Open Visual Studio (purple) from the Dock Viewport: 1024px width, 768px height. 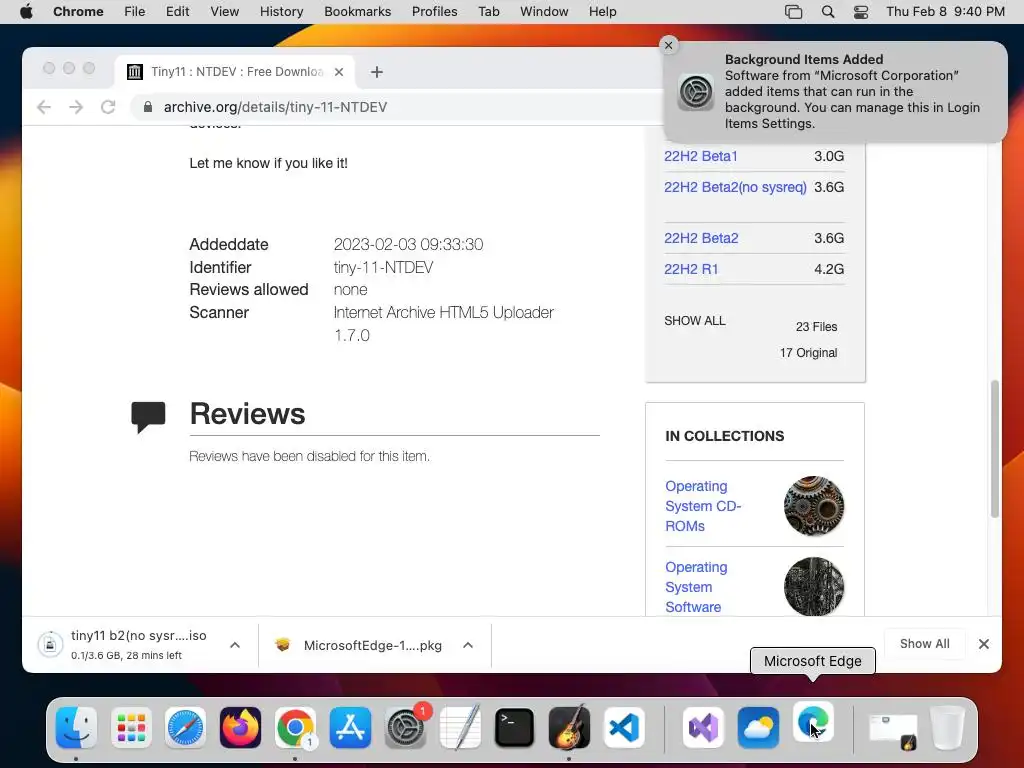point(703,727)
